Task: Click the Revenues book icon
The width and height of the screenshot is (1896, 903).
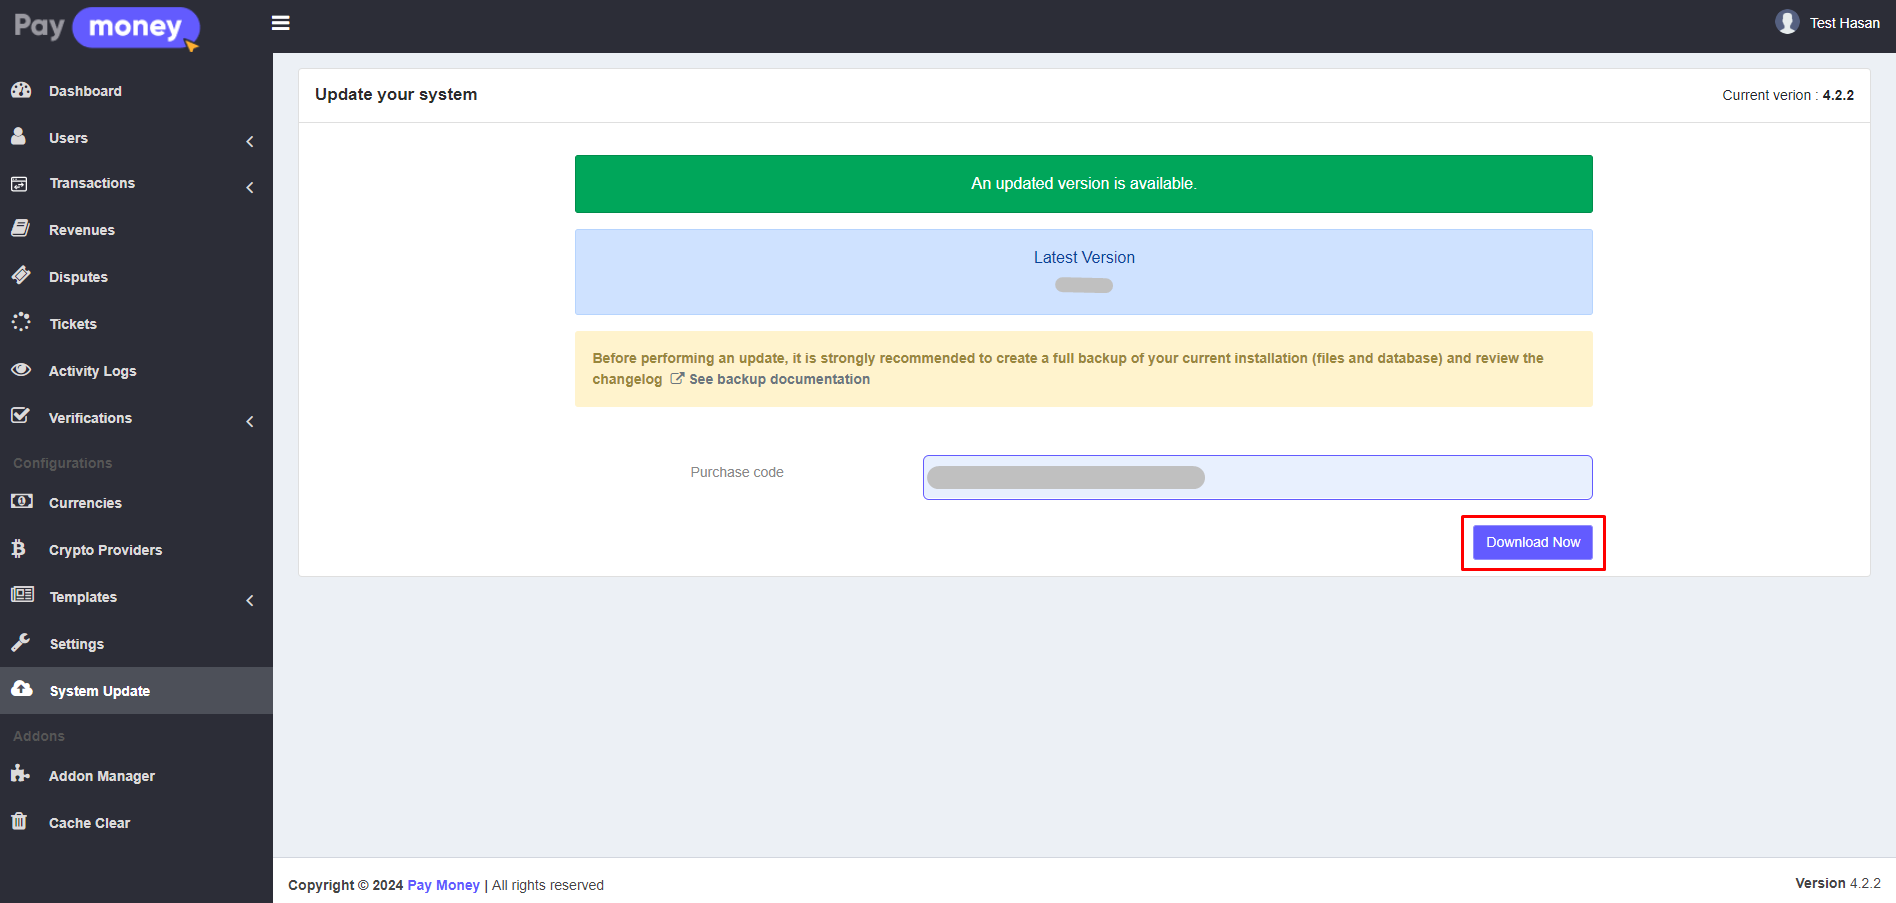Action: click(20, 229)
